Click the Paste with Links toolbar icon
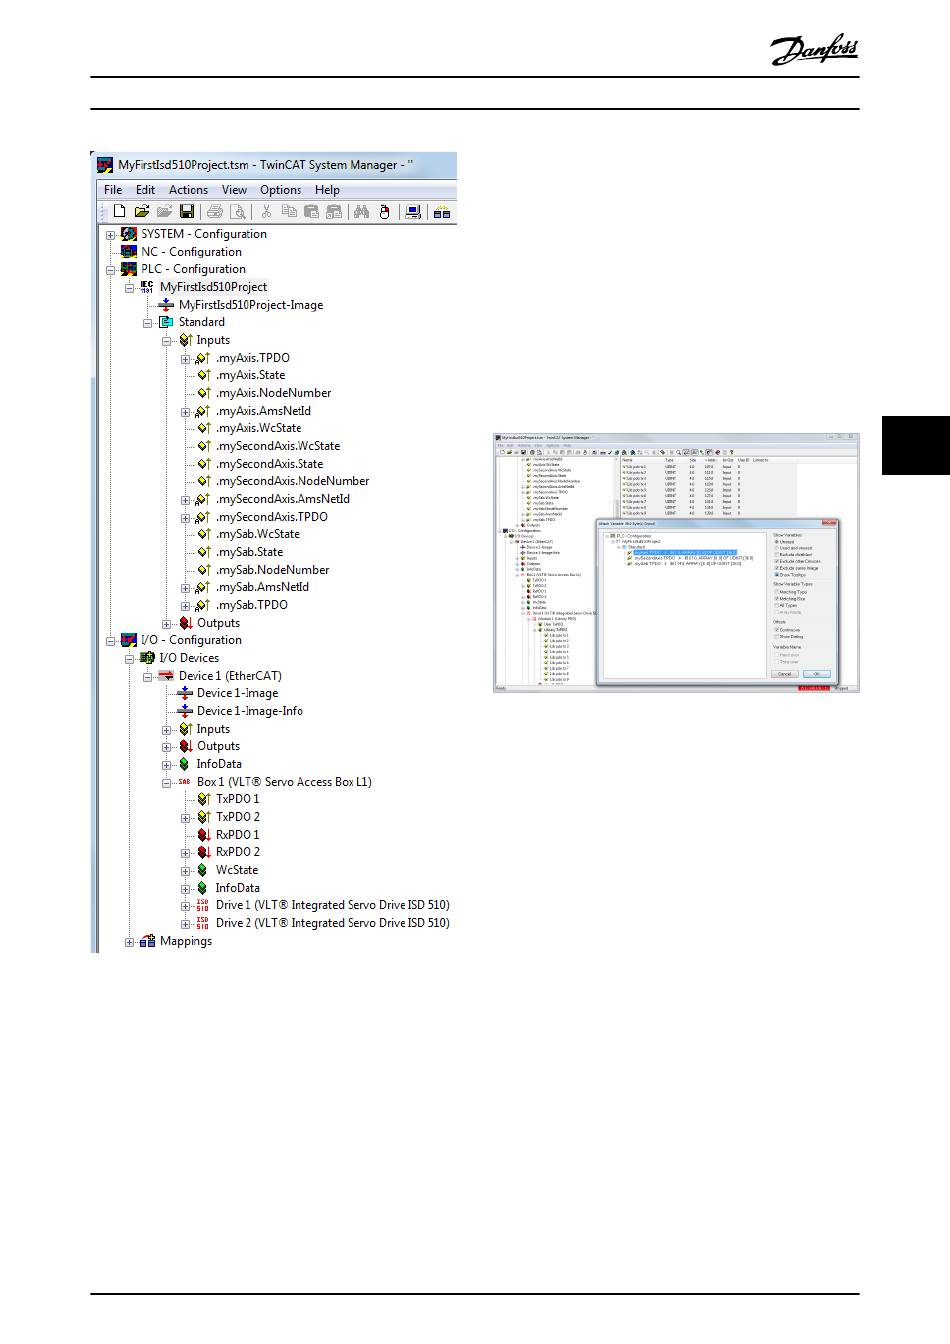Image resolution: width=950 pixels, height=1344 pixels. [334, 211]
